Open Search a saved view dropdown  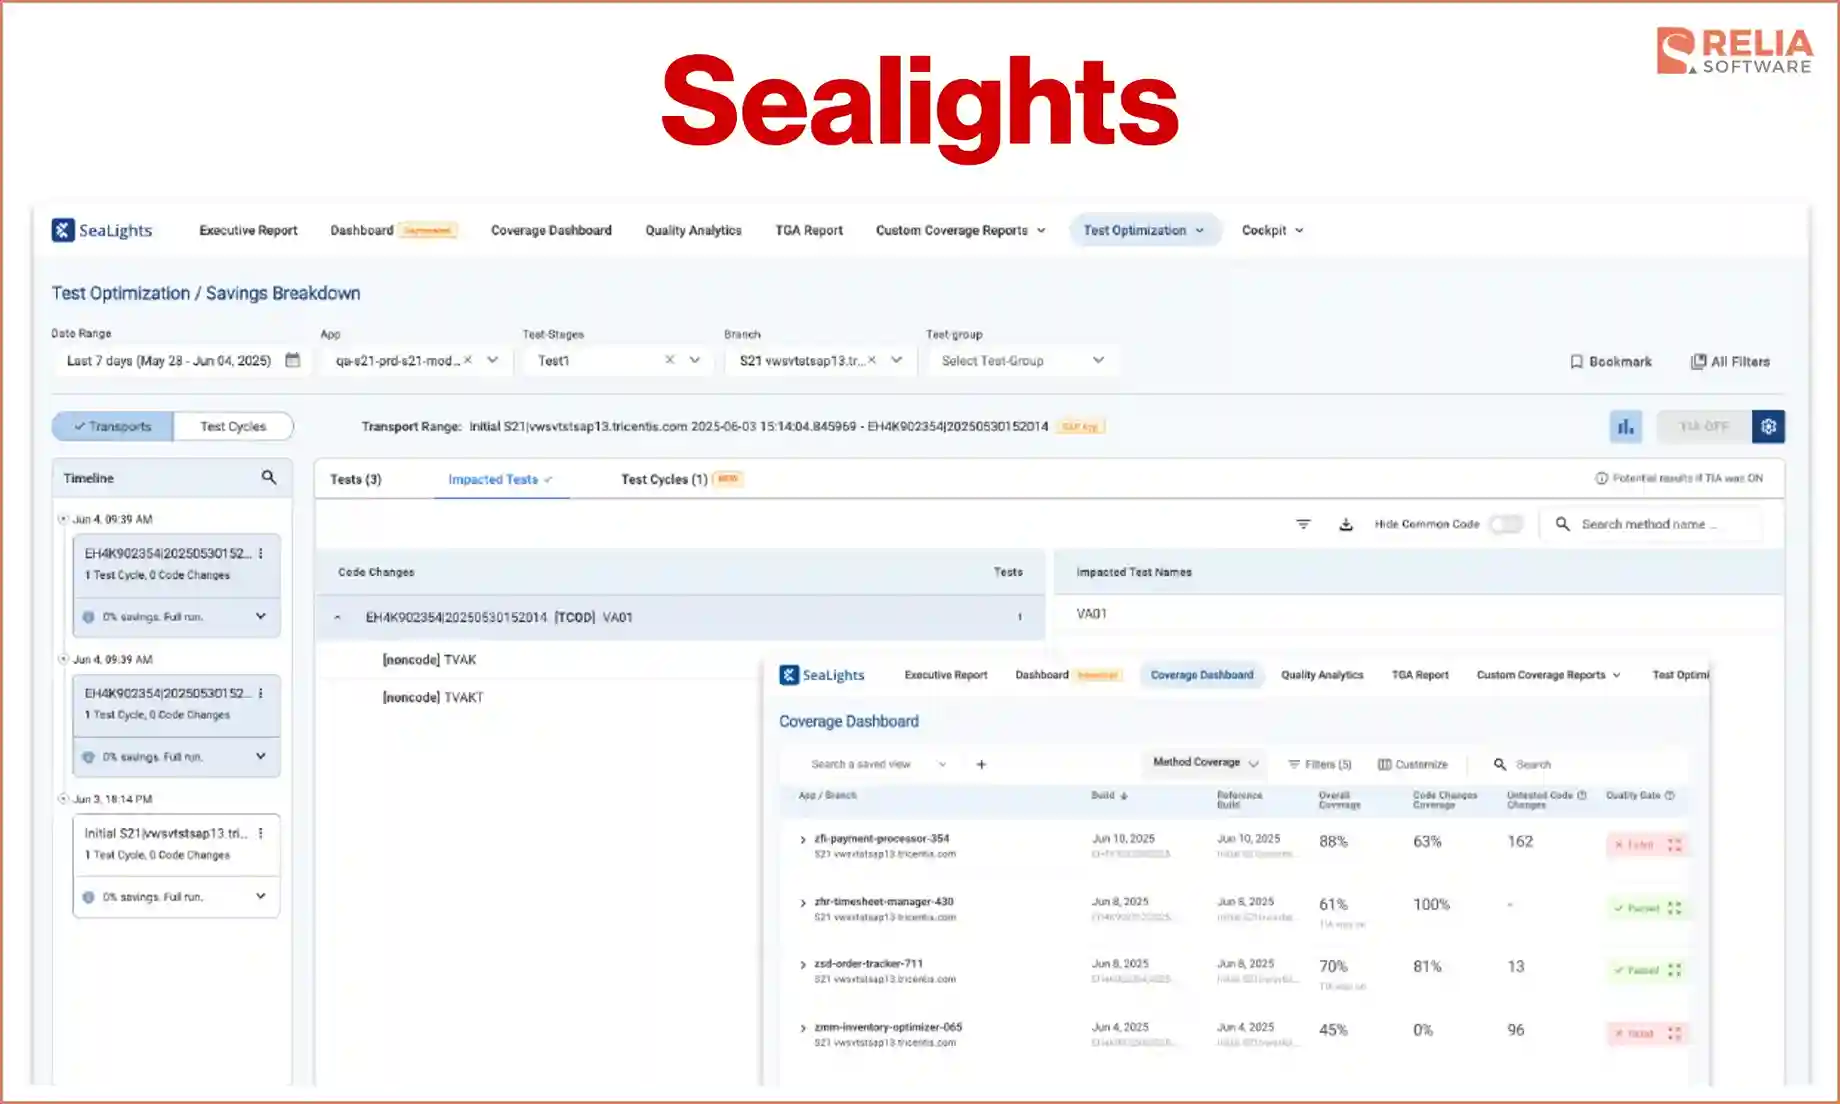point(878,764)
